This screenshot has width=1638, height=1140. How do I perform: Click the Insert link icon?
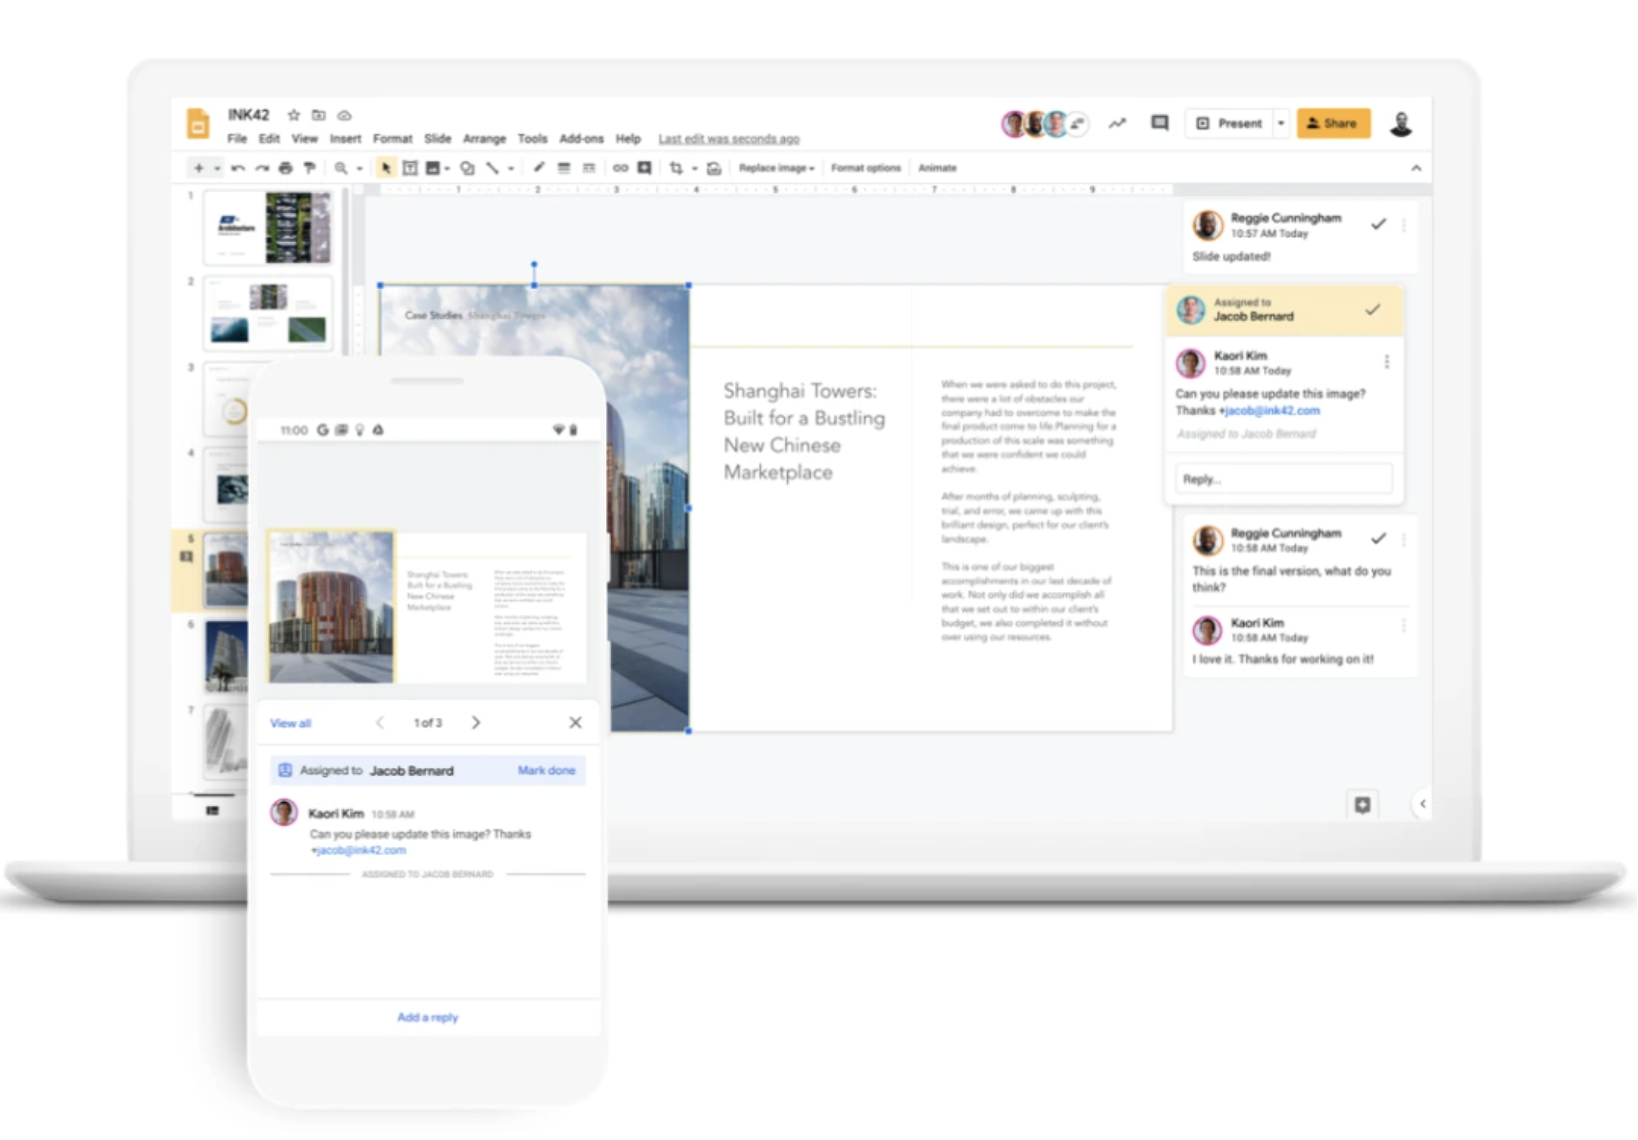(620, 168)
